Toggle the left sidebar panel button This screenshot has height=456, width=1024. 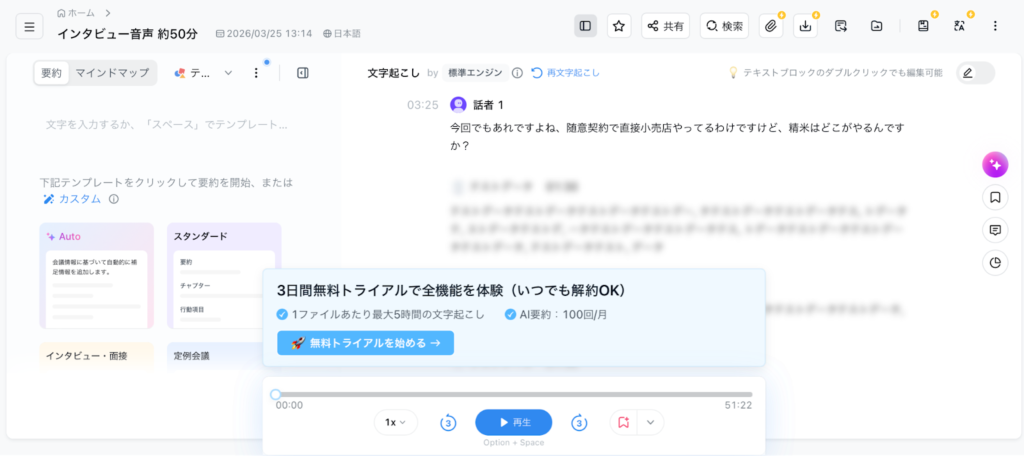click(x=586, y=26)
